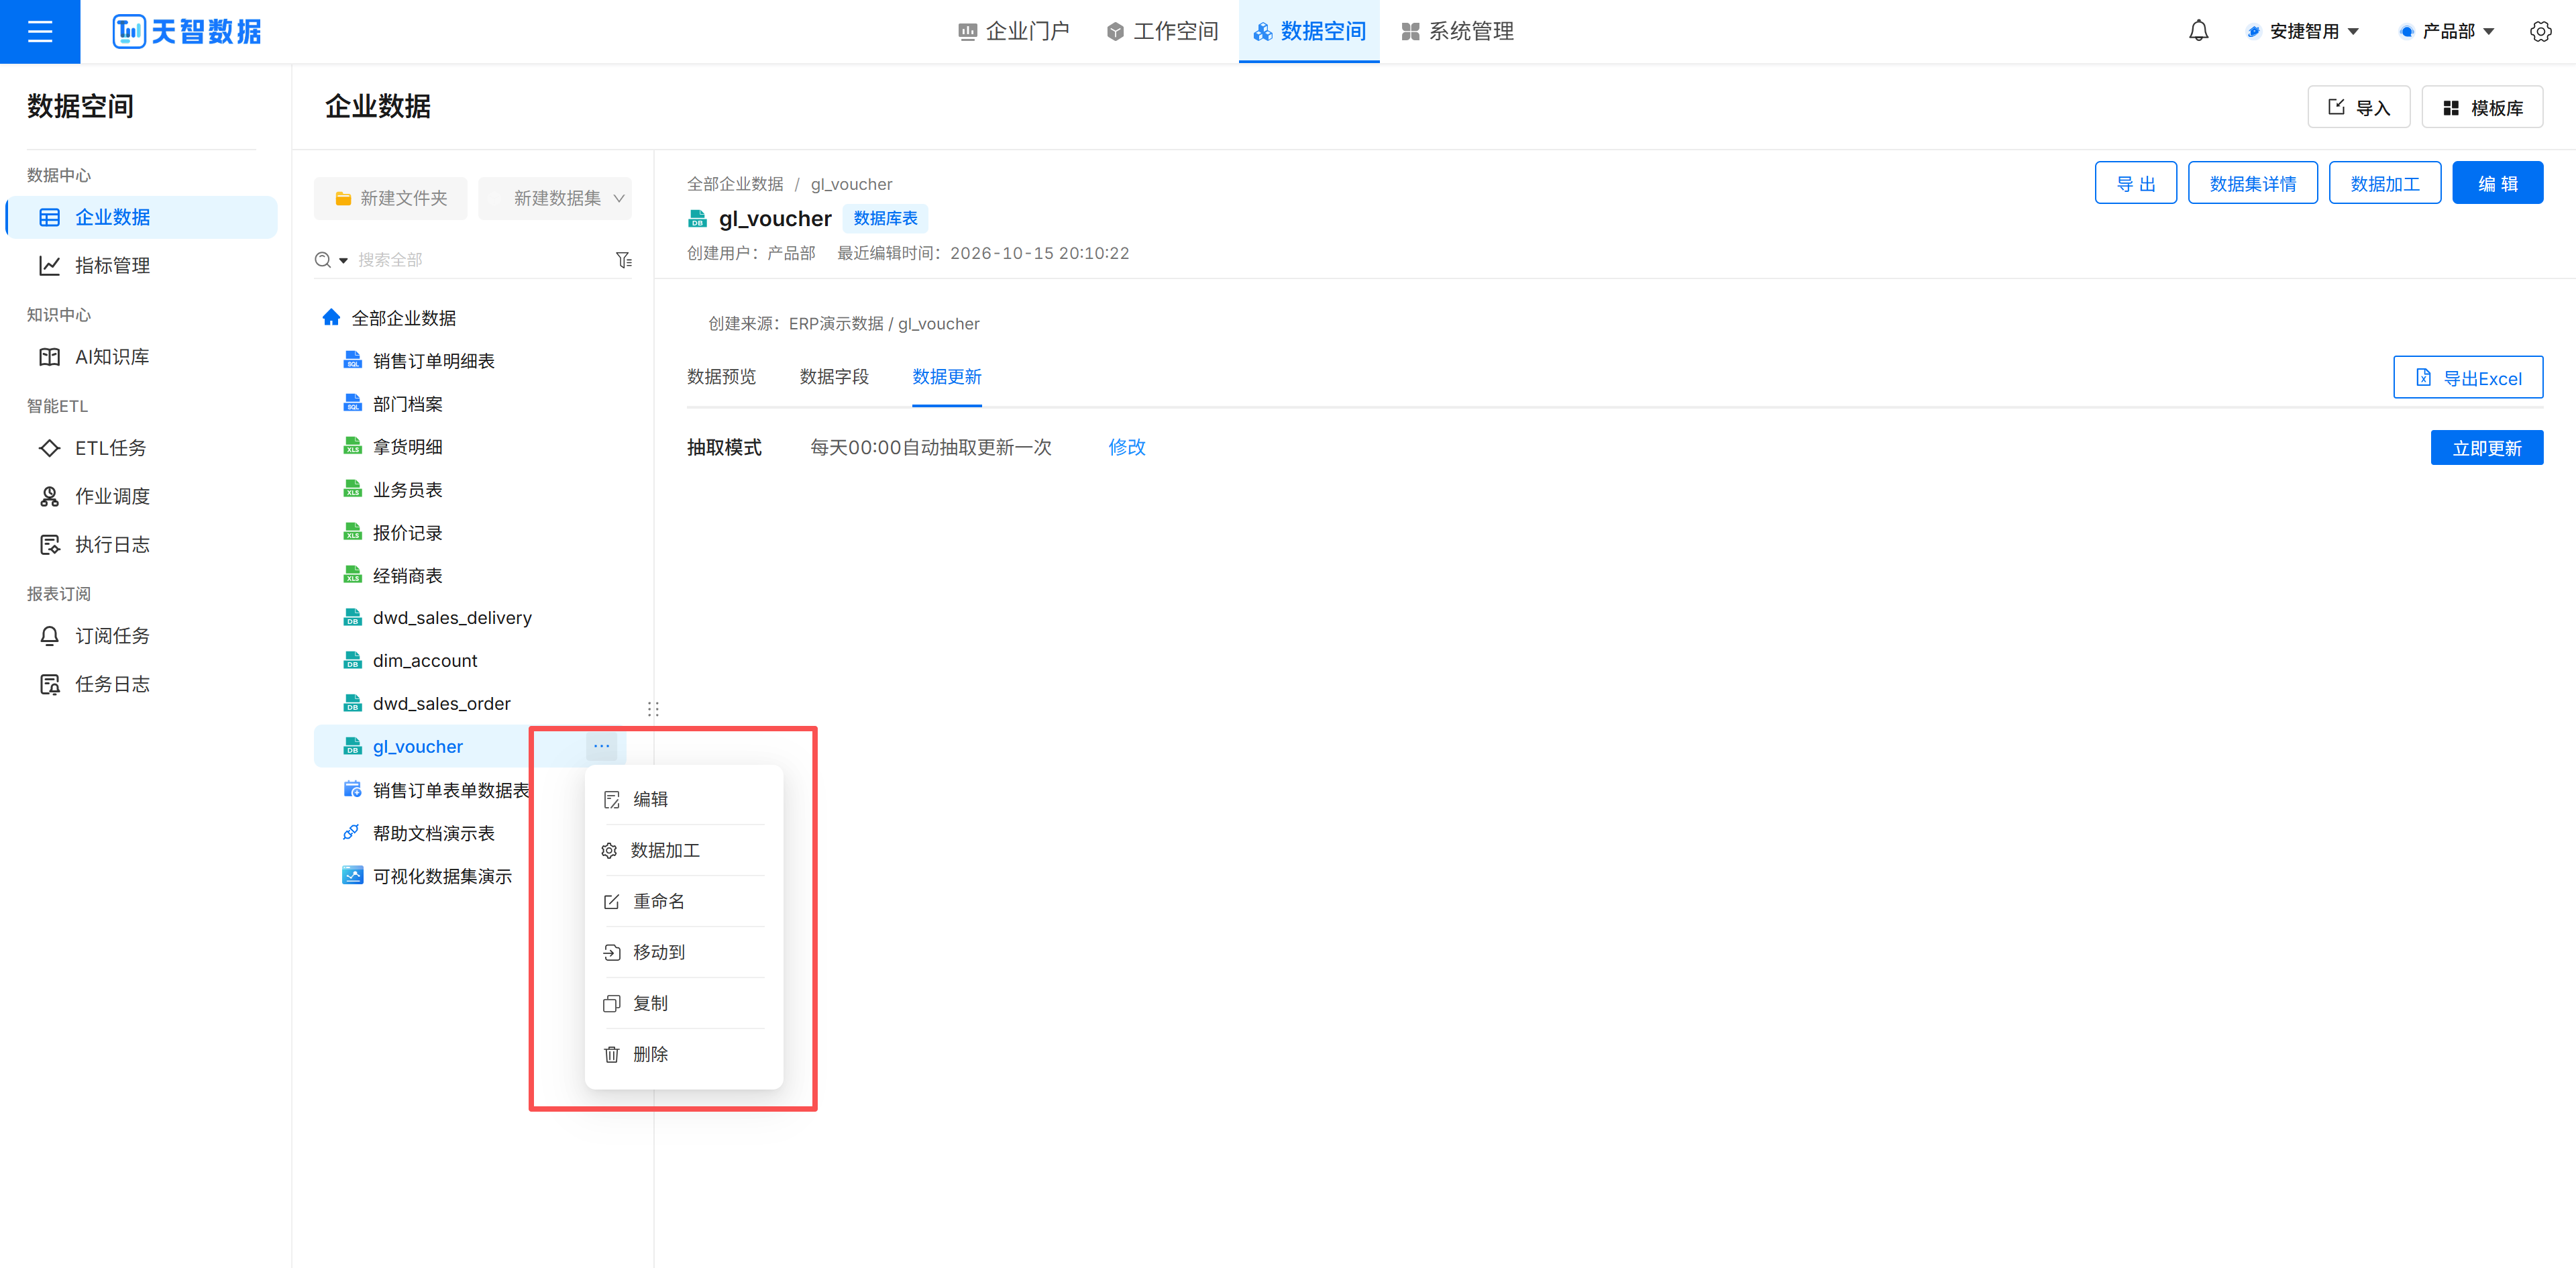Click the 修改 link for 抽取模式
The width and height of the screenshot is (2576, 1268).
pyautogui.click(x=1127, y=447)
